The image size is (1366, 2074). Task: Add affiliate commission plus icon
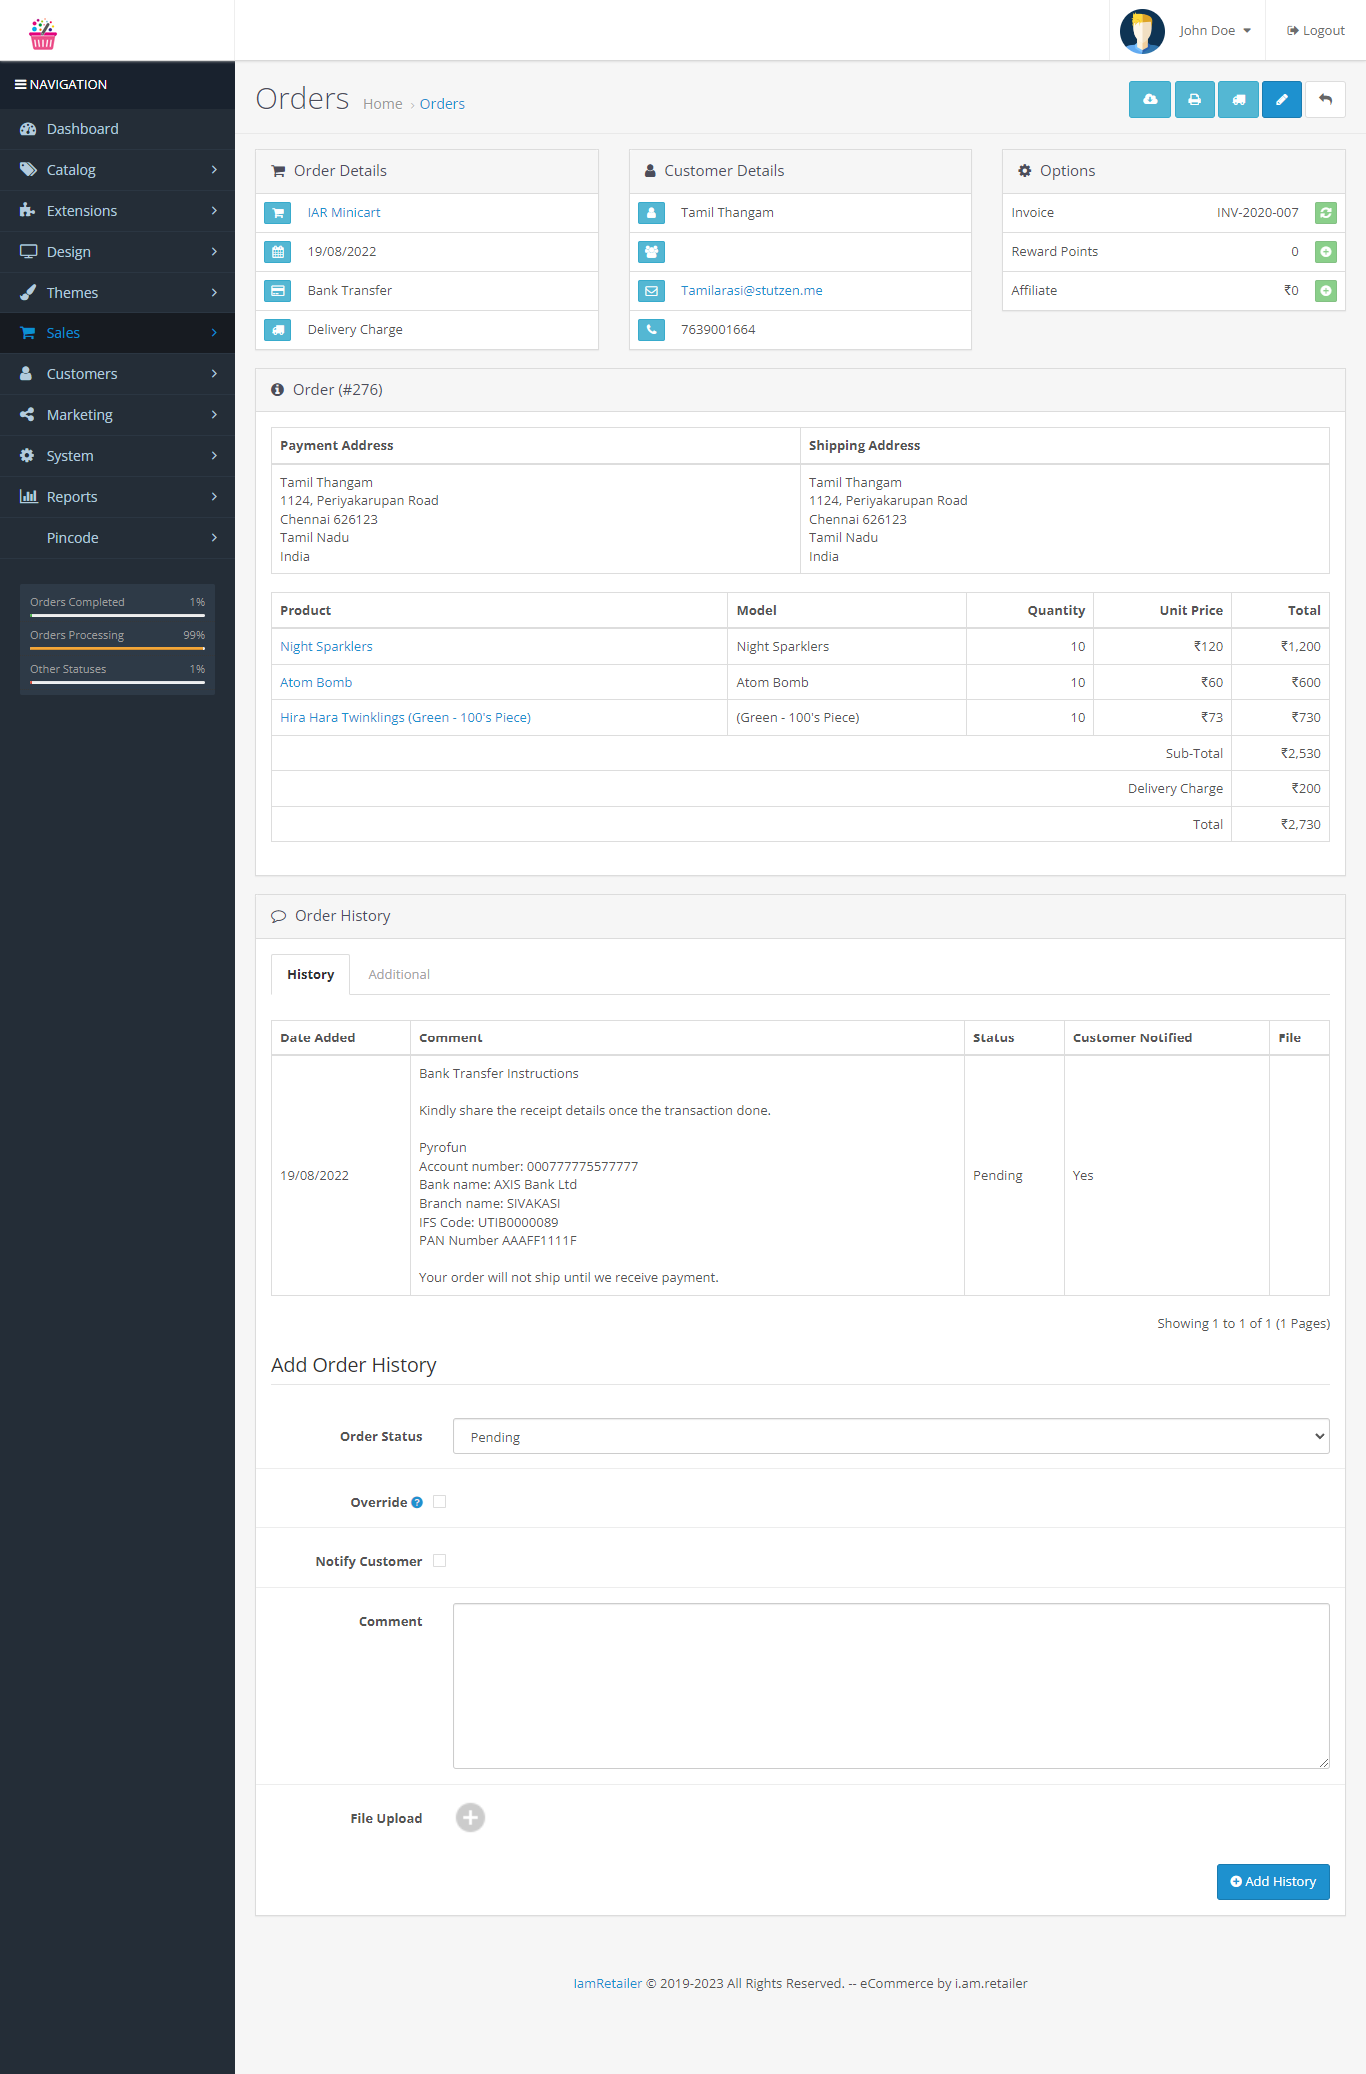[1326, 291]
